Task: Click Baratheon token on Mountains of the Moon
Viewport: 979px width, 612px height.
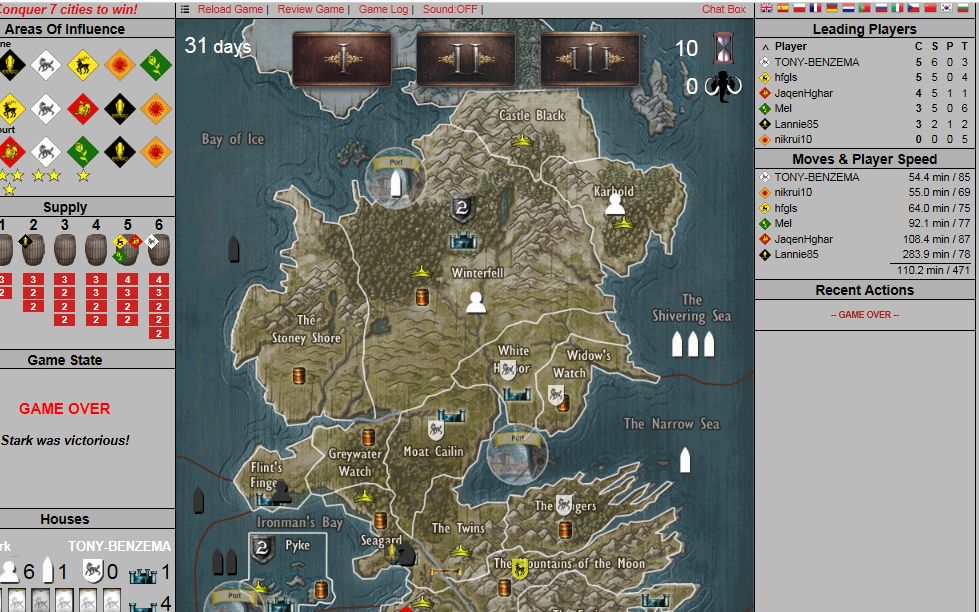Action: (x=519, y=568)
